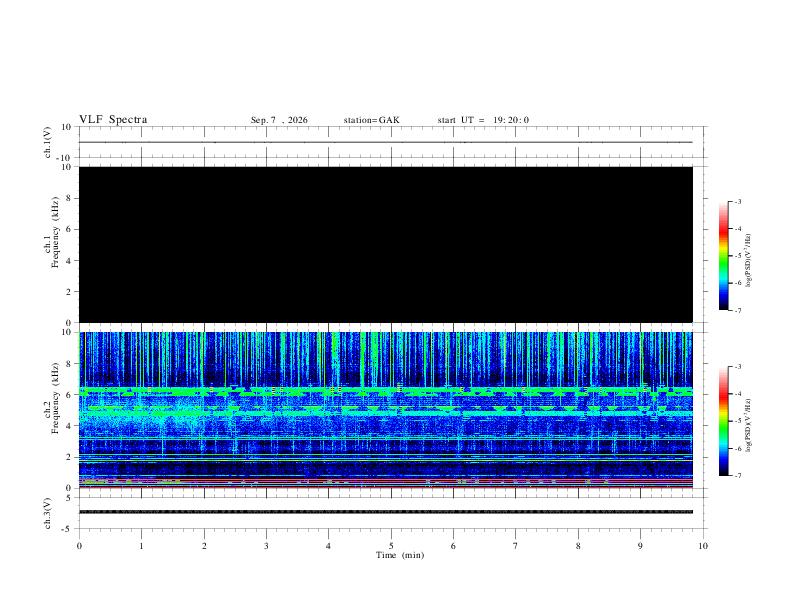This screenshot has height=612, width=792.
Task: Click the VLF Spectra title text
Action: click(113, 120)
